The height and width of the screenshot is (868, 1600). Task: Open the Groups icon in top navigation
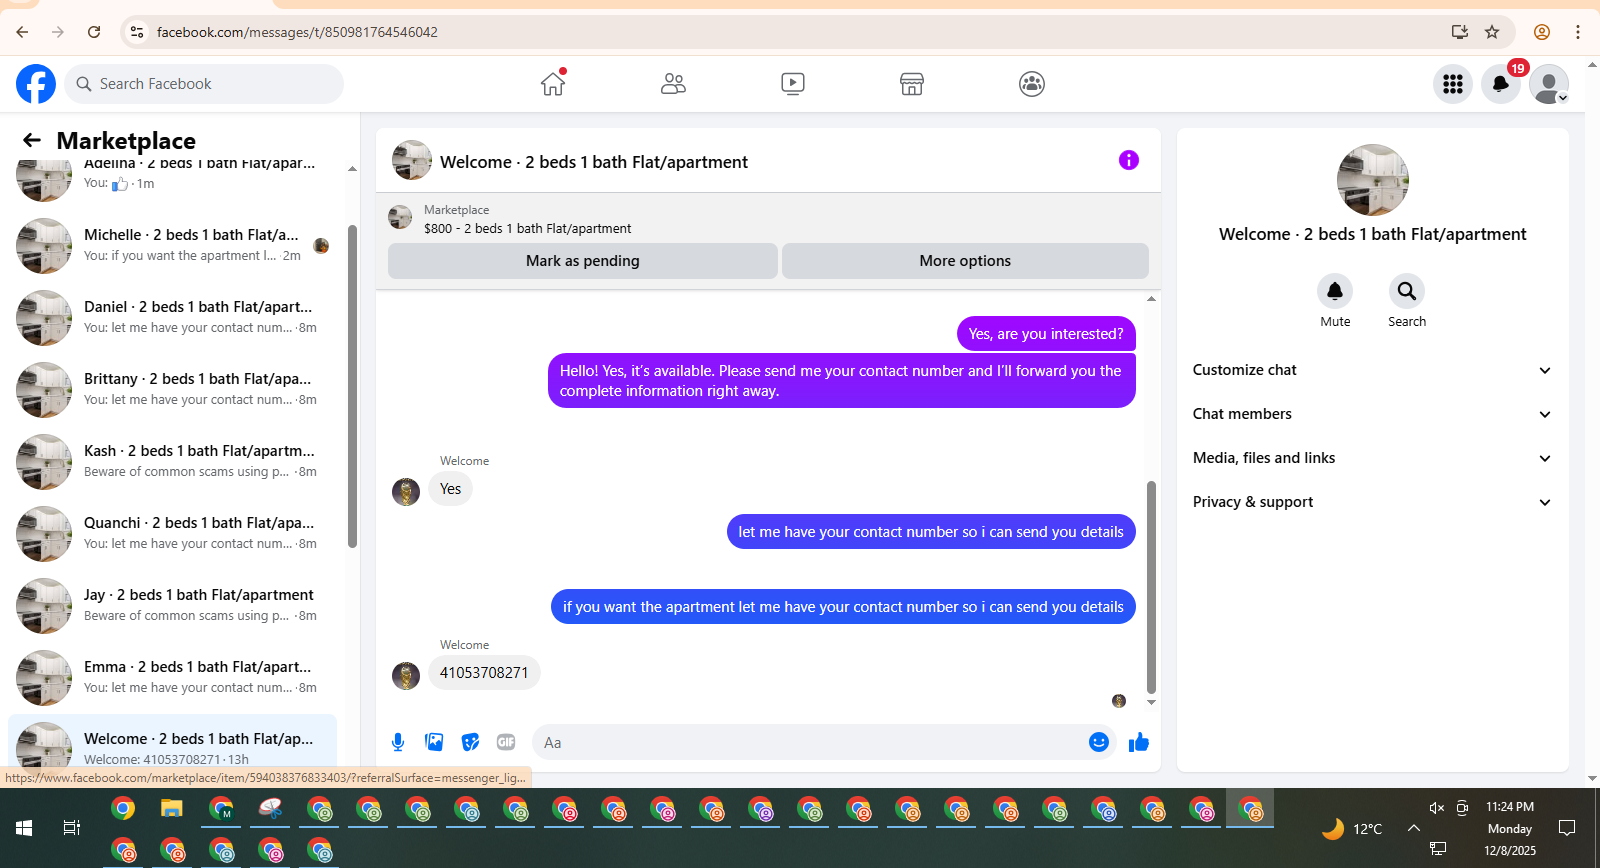[1032, 84]
